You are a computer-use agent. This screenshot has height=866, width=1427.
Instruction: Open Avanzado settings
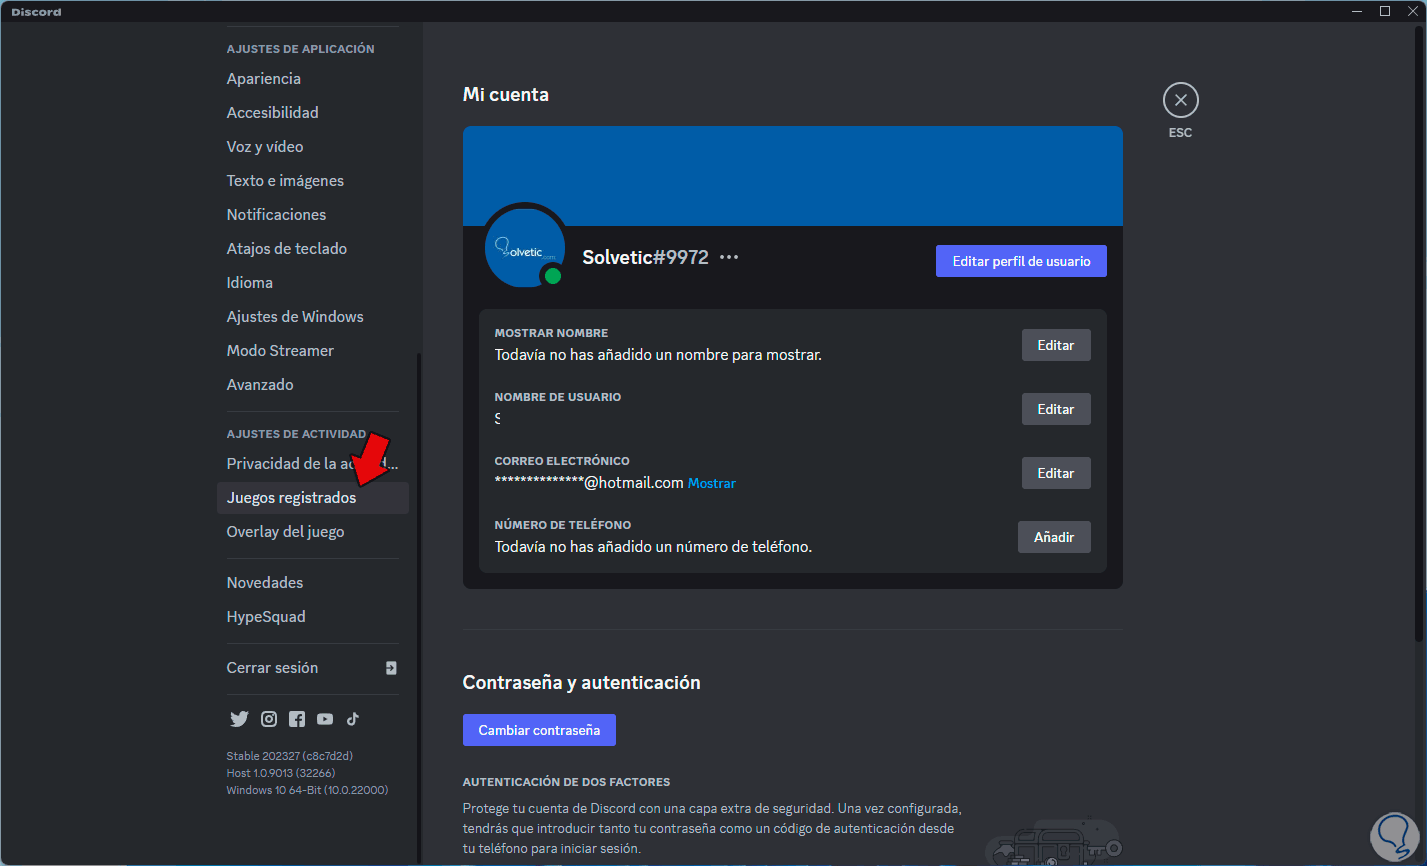click(313, 385)
